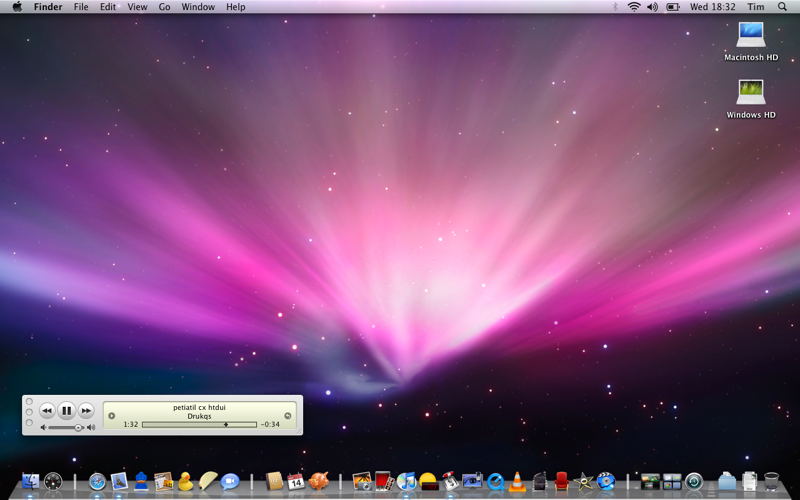Open Exposé icon in the Dock
This screenshot has width=800, height=500.
pyautogui.click(x=650, y=482)
